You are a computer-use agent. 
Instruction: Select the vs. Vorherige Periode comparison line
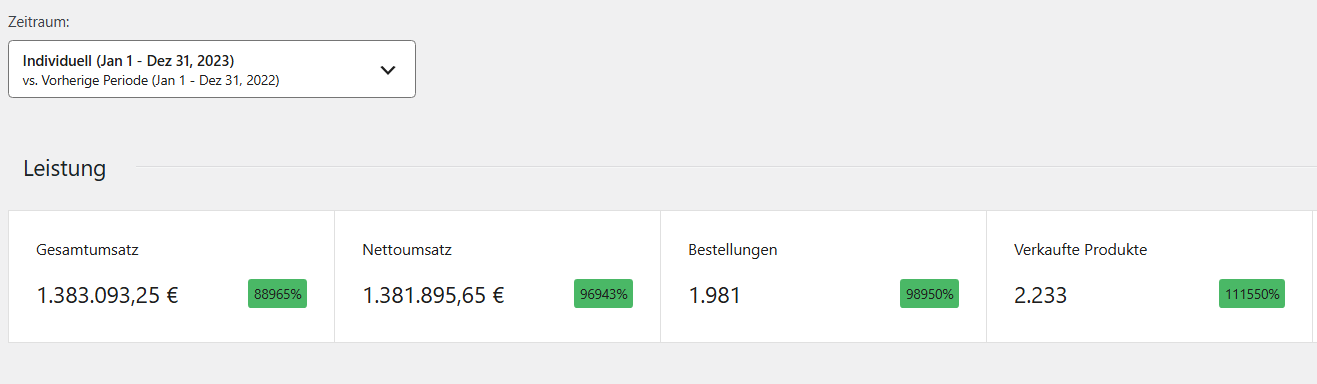tap(151, 80)
